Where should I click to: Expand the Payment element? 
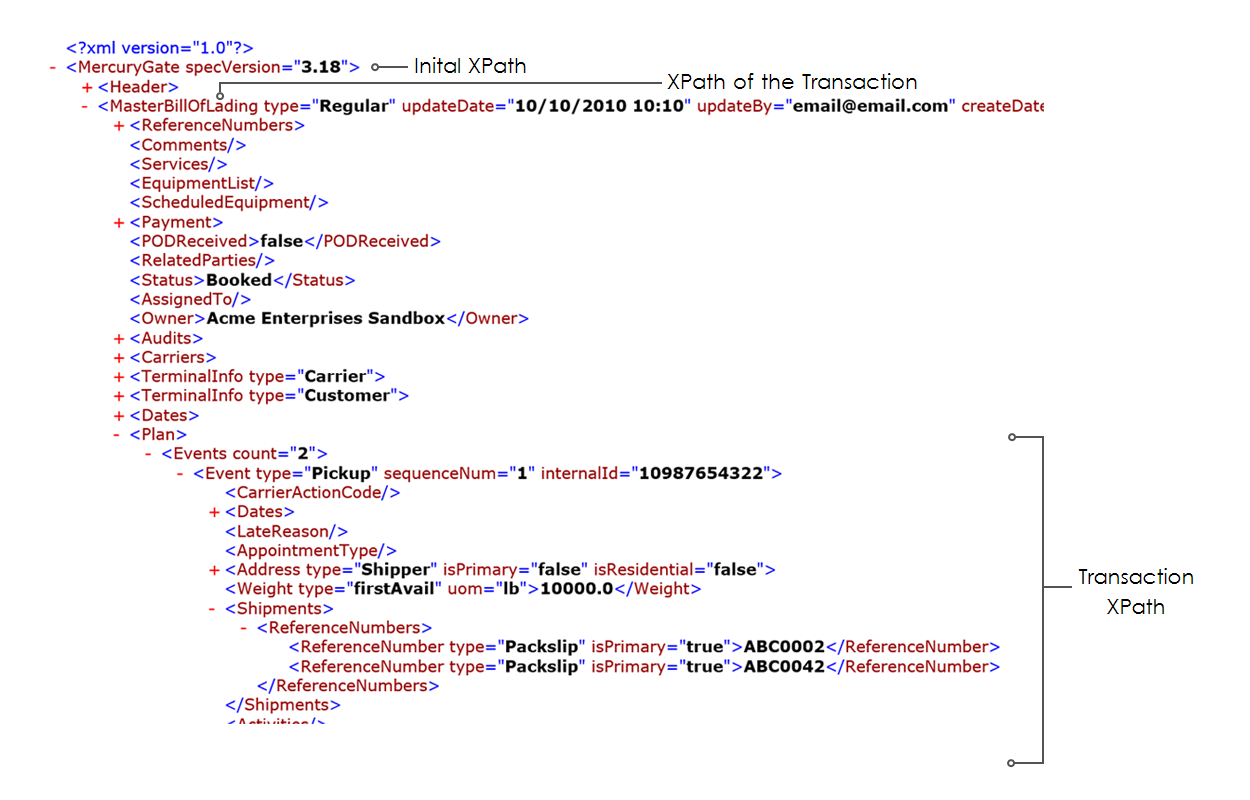coord(119,223)
